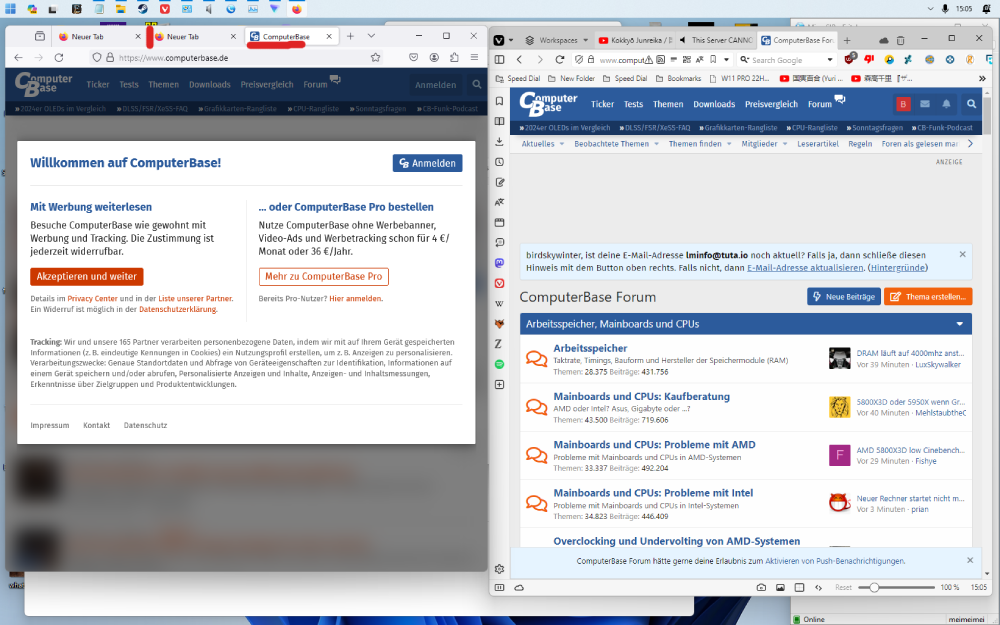Open the Mastodon web panel
The height and width of the screenshot is (625, 1000).
pyautogui.click(x=499, y=263)
